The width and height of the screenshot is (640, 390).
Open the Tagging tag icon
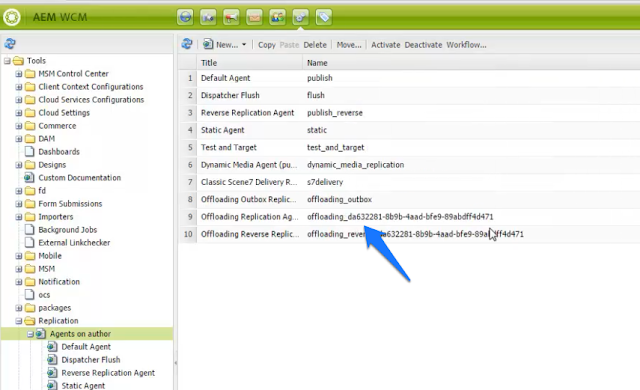[x=324, y=18]
